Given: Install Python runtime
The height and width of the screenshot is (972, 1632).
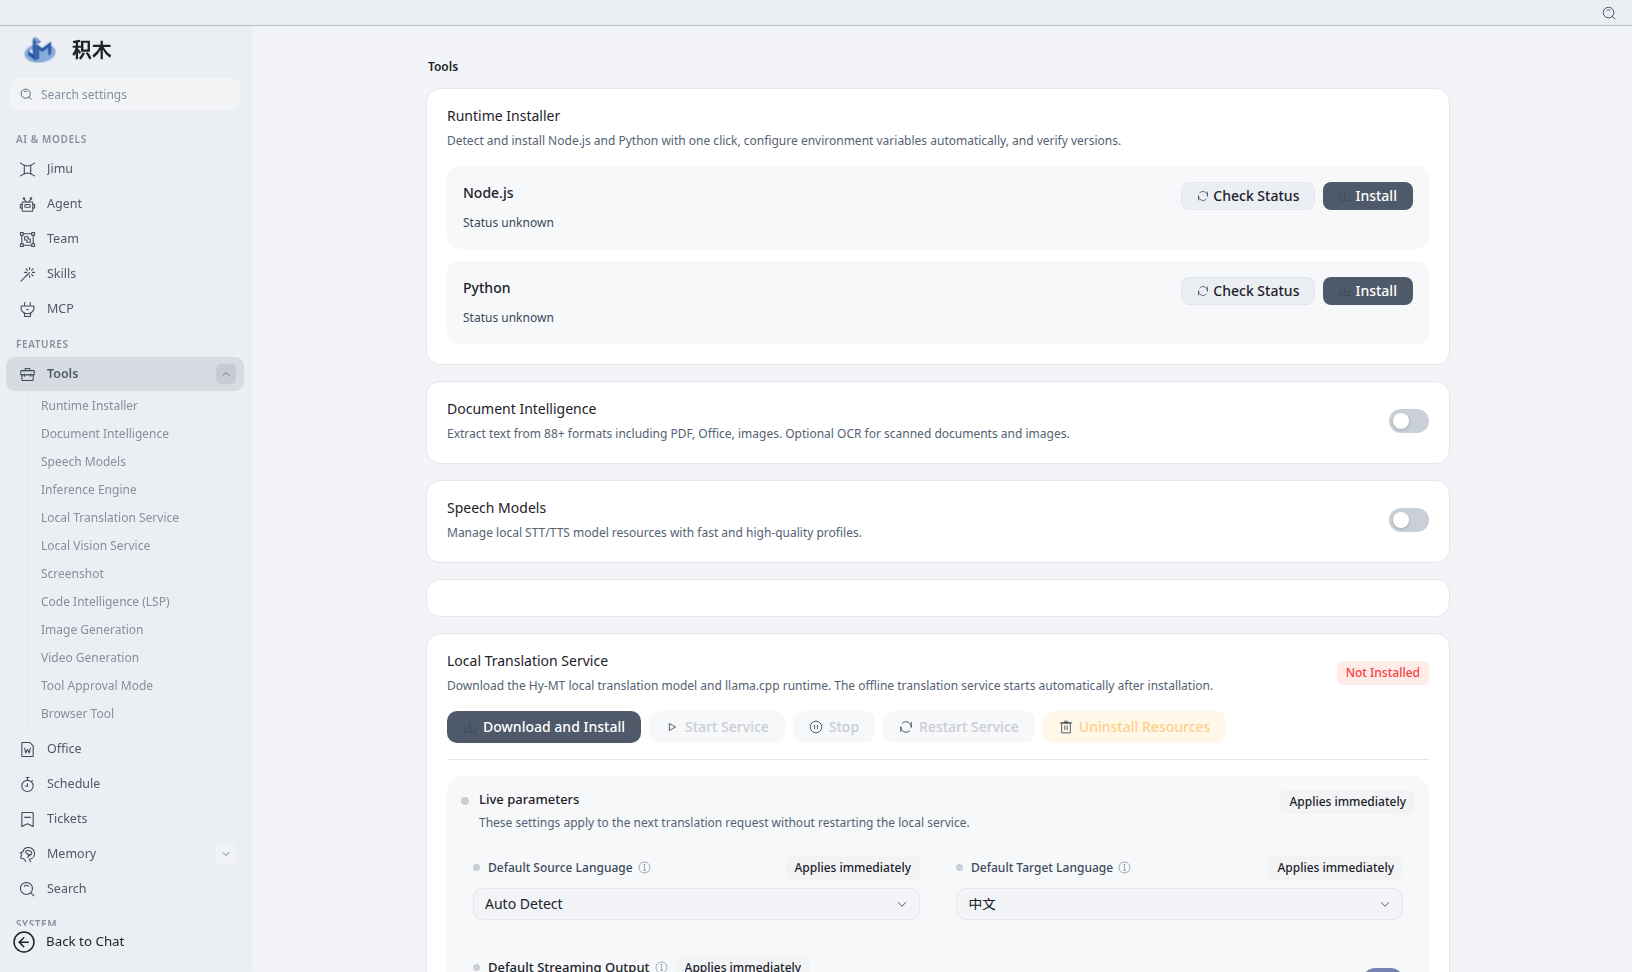Looking at the screenshot, I should pyautogui.click(x=1368, y=291).
